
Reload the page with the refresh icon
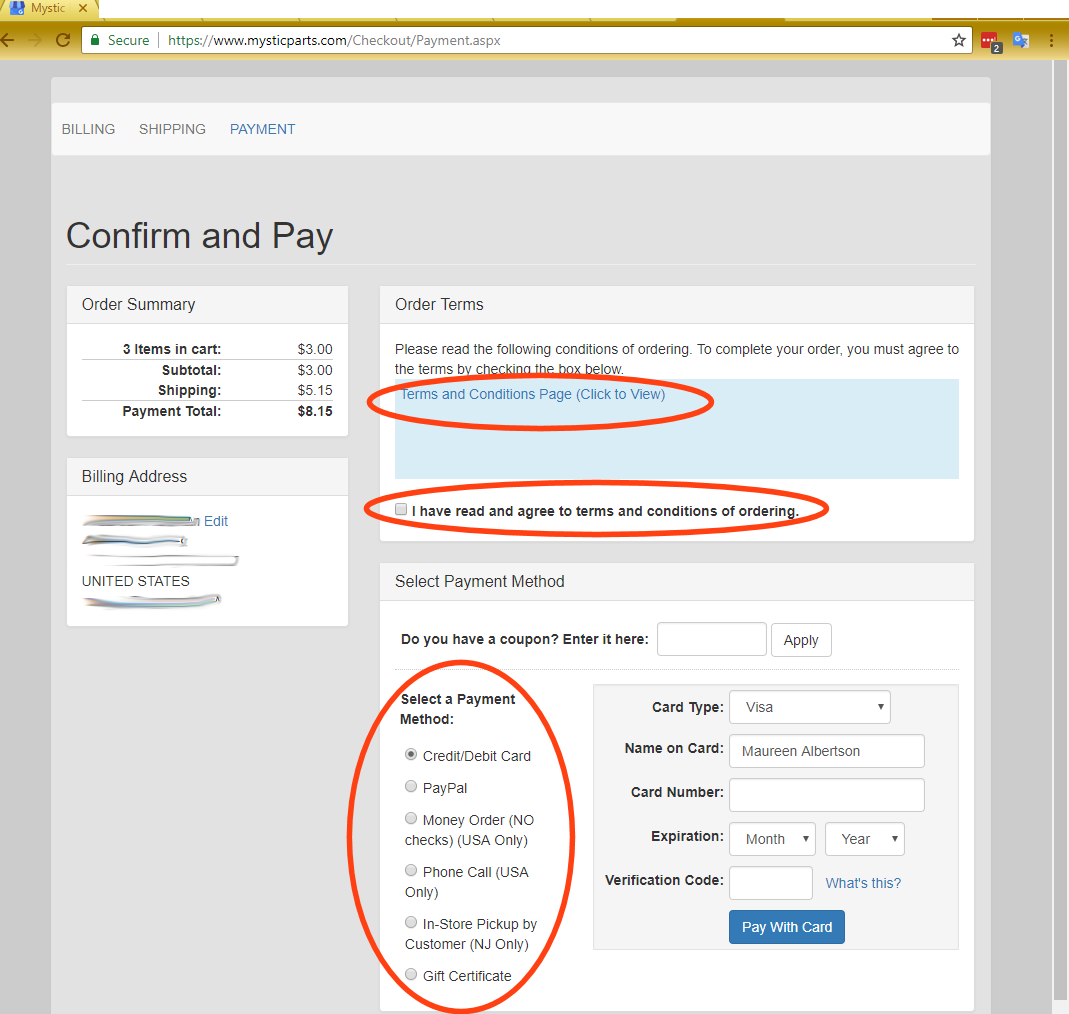(x=62, y=40)
